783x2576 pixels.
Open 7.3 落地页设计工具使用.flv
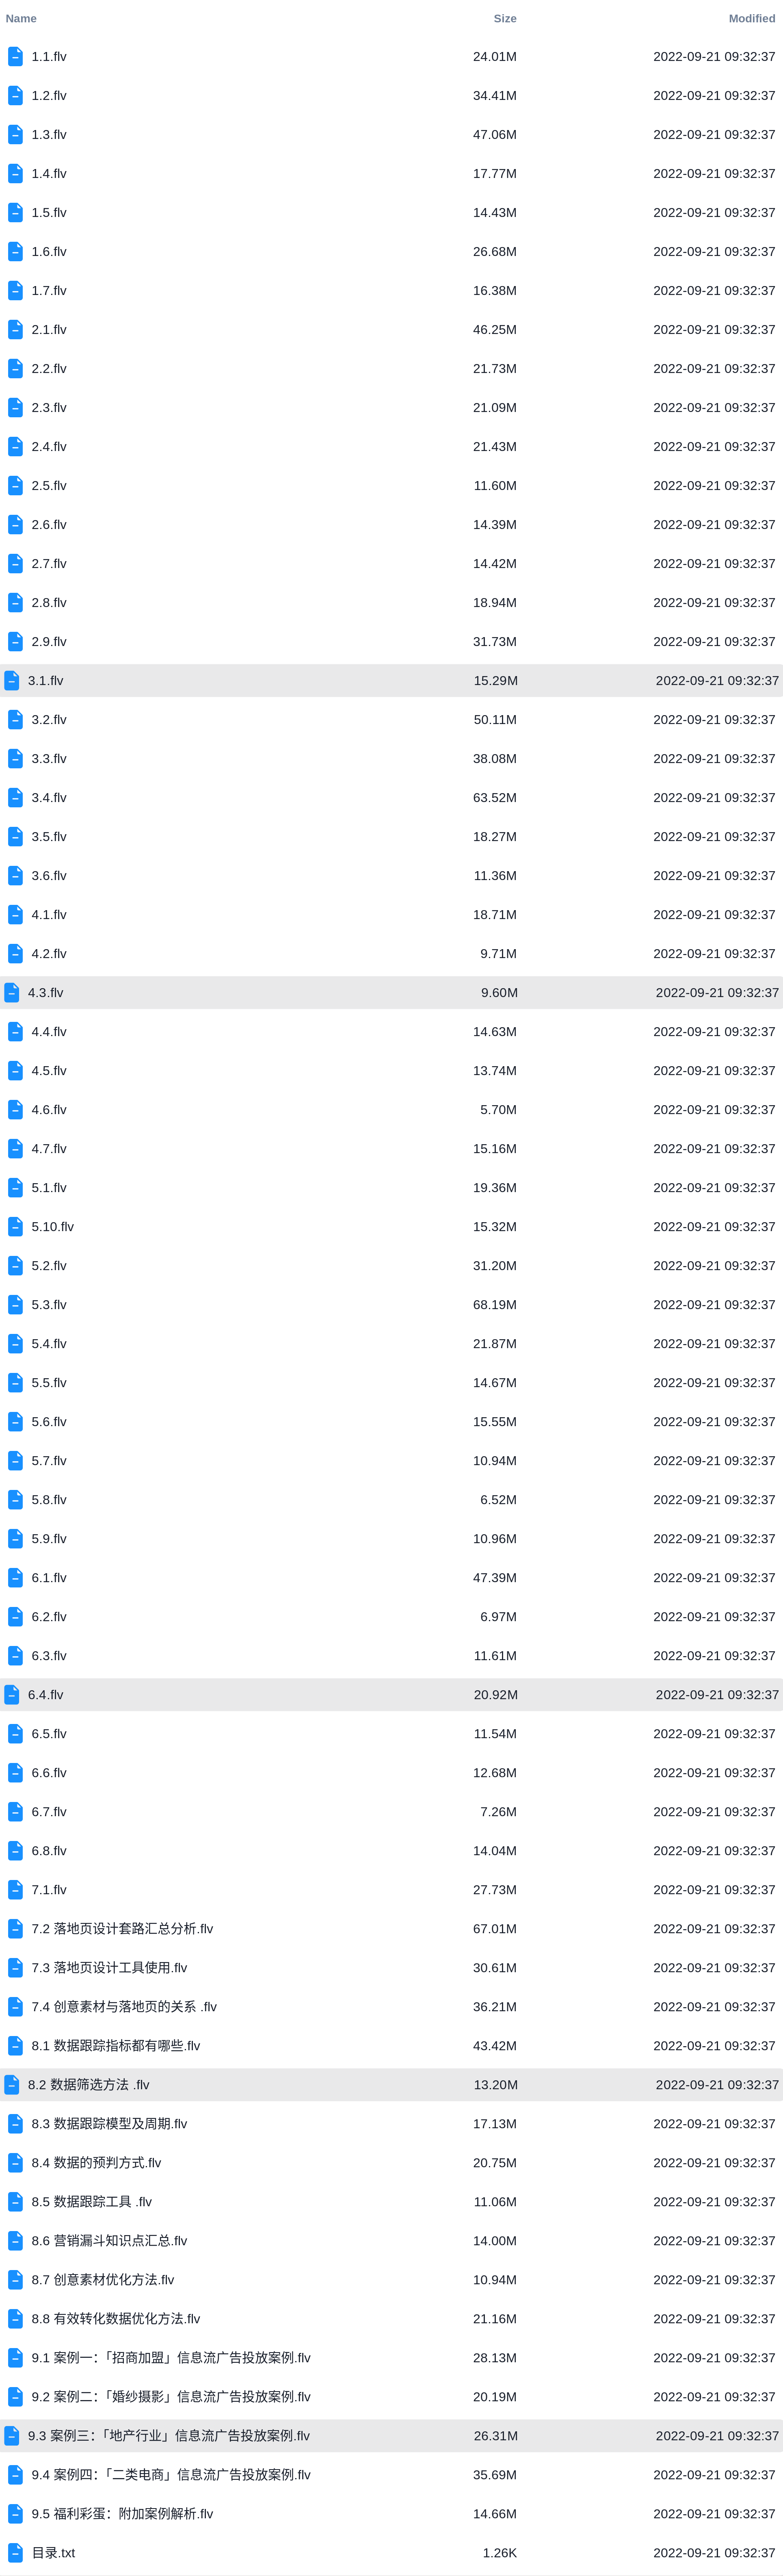(x=109, y=1968)
